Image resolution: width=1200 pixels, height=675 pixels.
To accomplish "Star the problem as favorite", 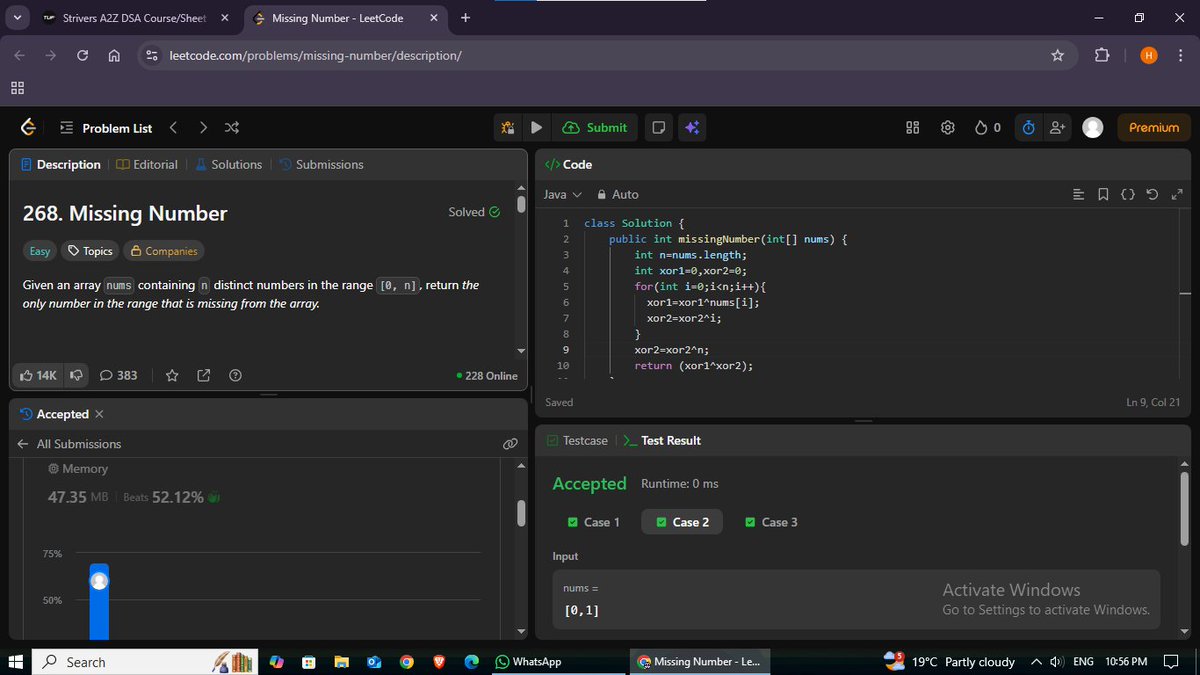I will (x=172, y=376).
